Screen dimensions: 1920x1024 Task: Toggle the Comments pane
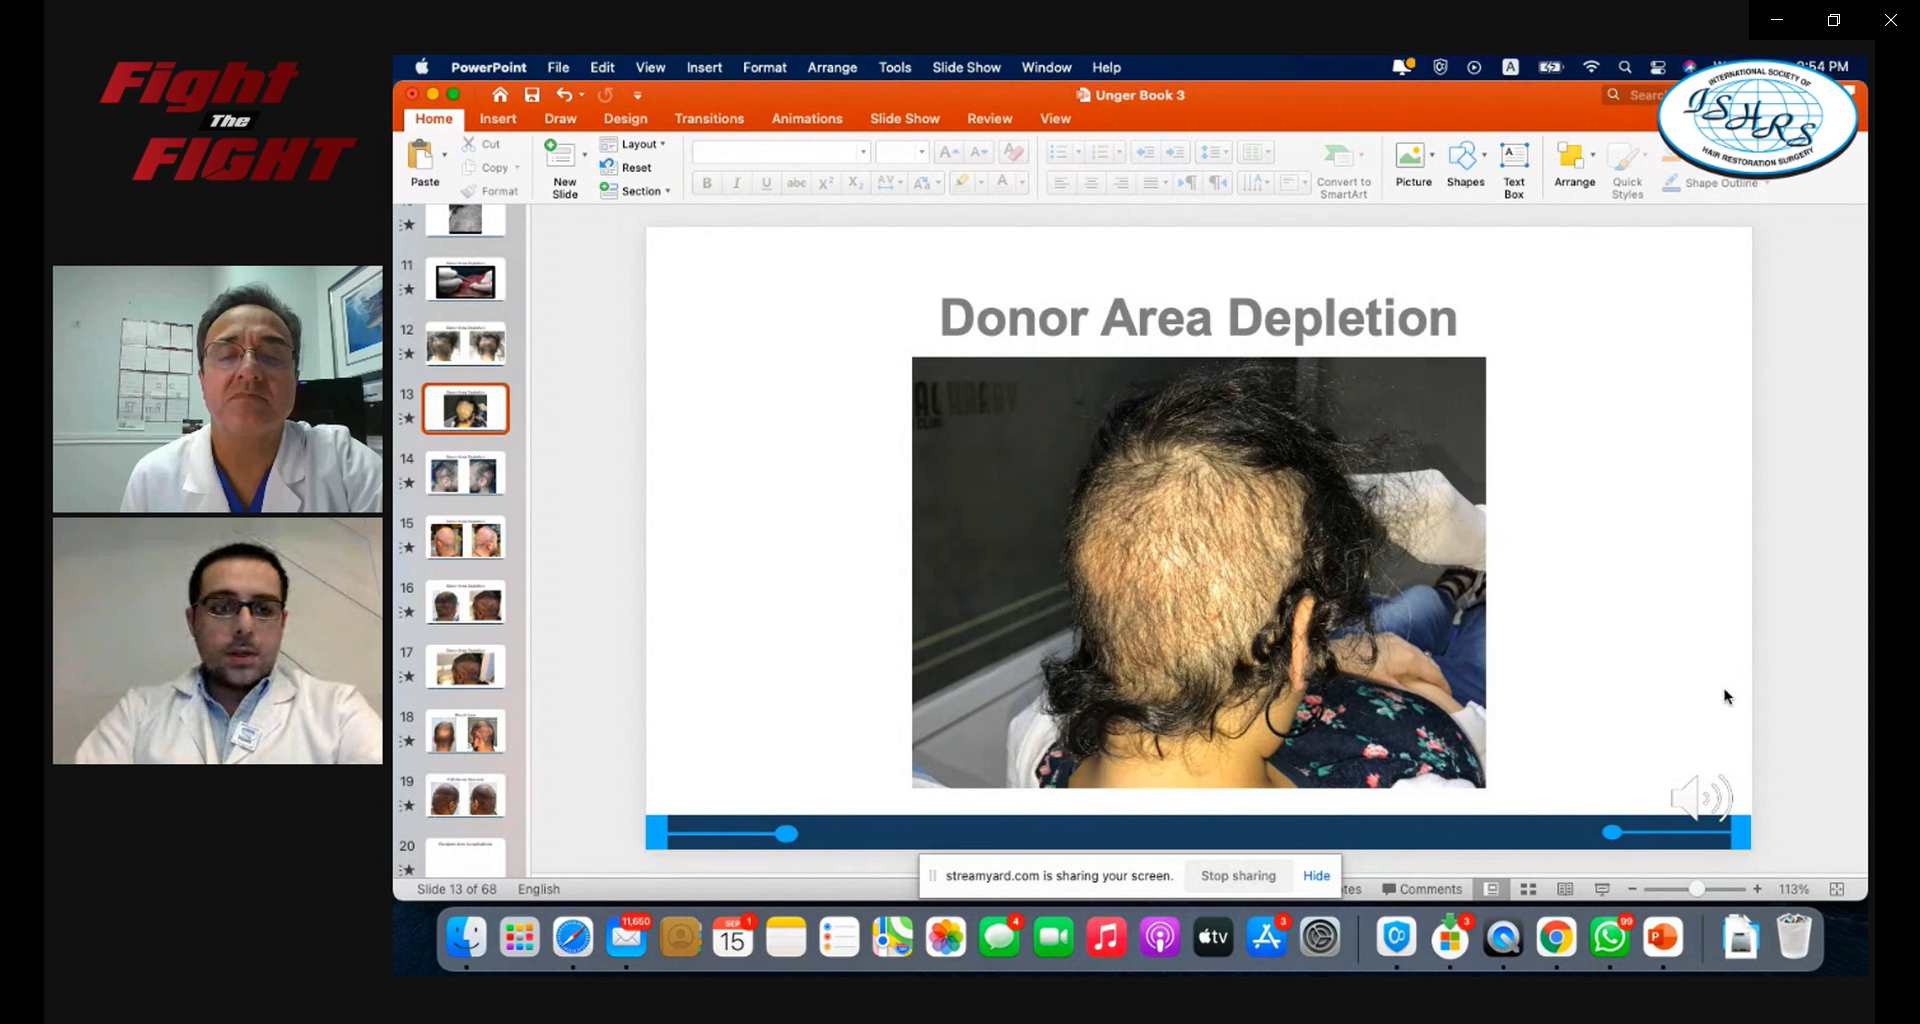tap(1422, 889)
